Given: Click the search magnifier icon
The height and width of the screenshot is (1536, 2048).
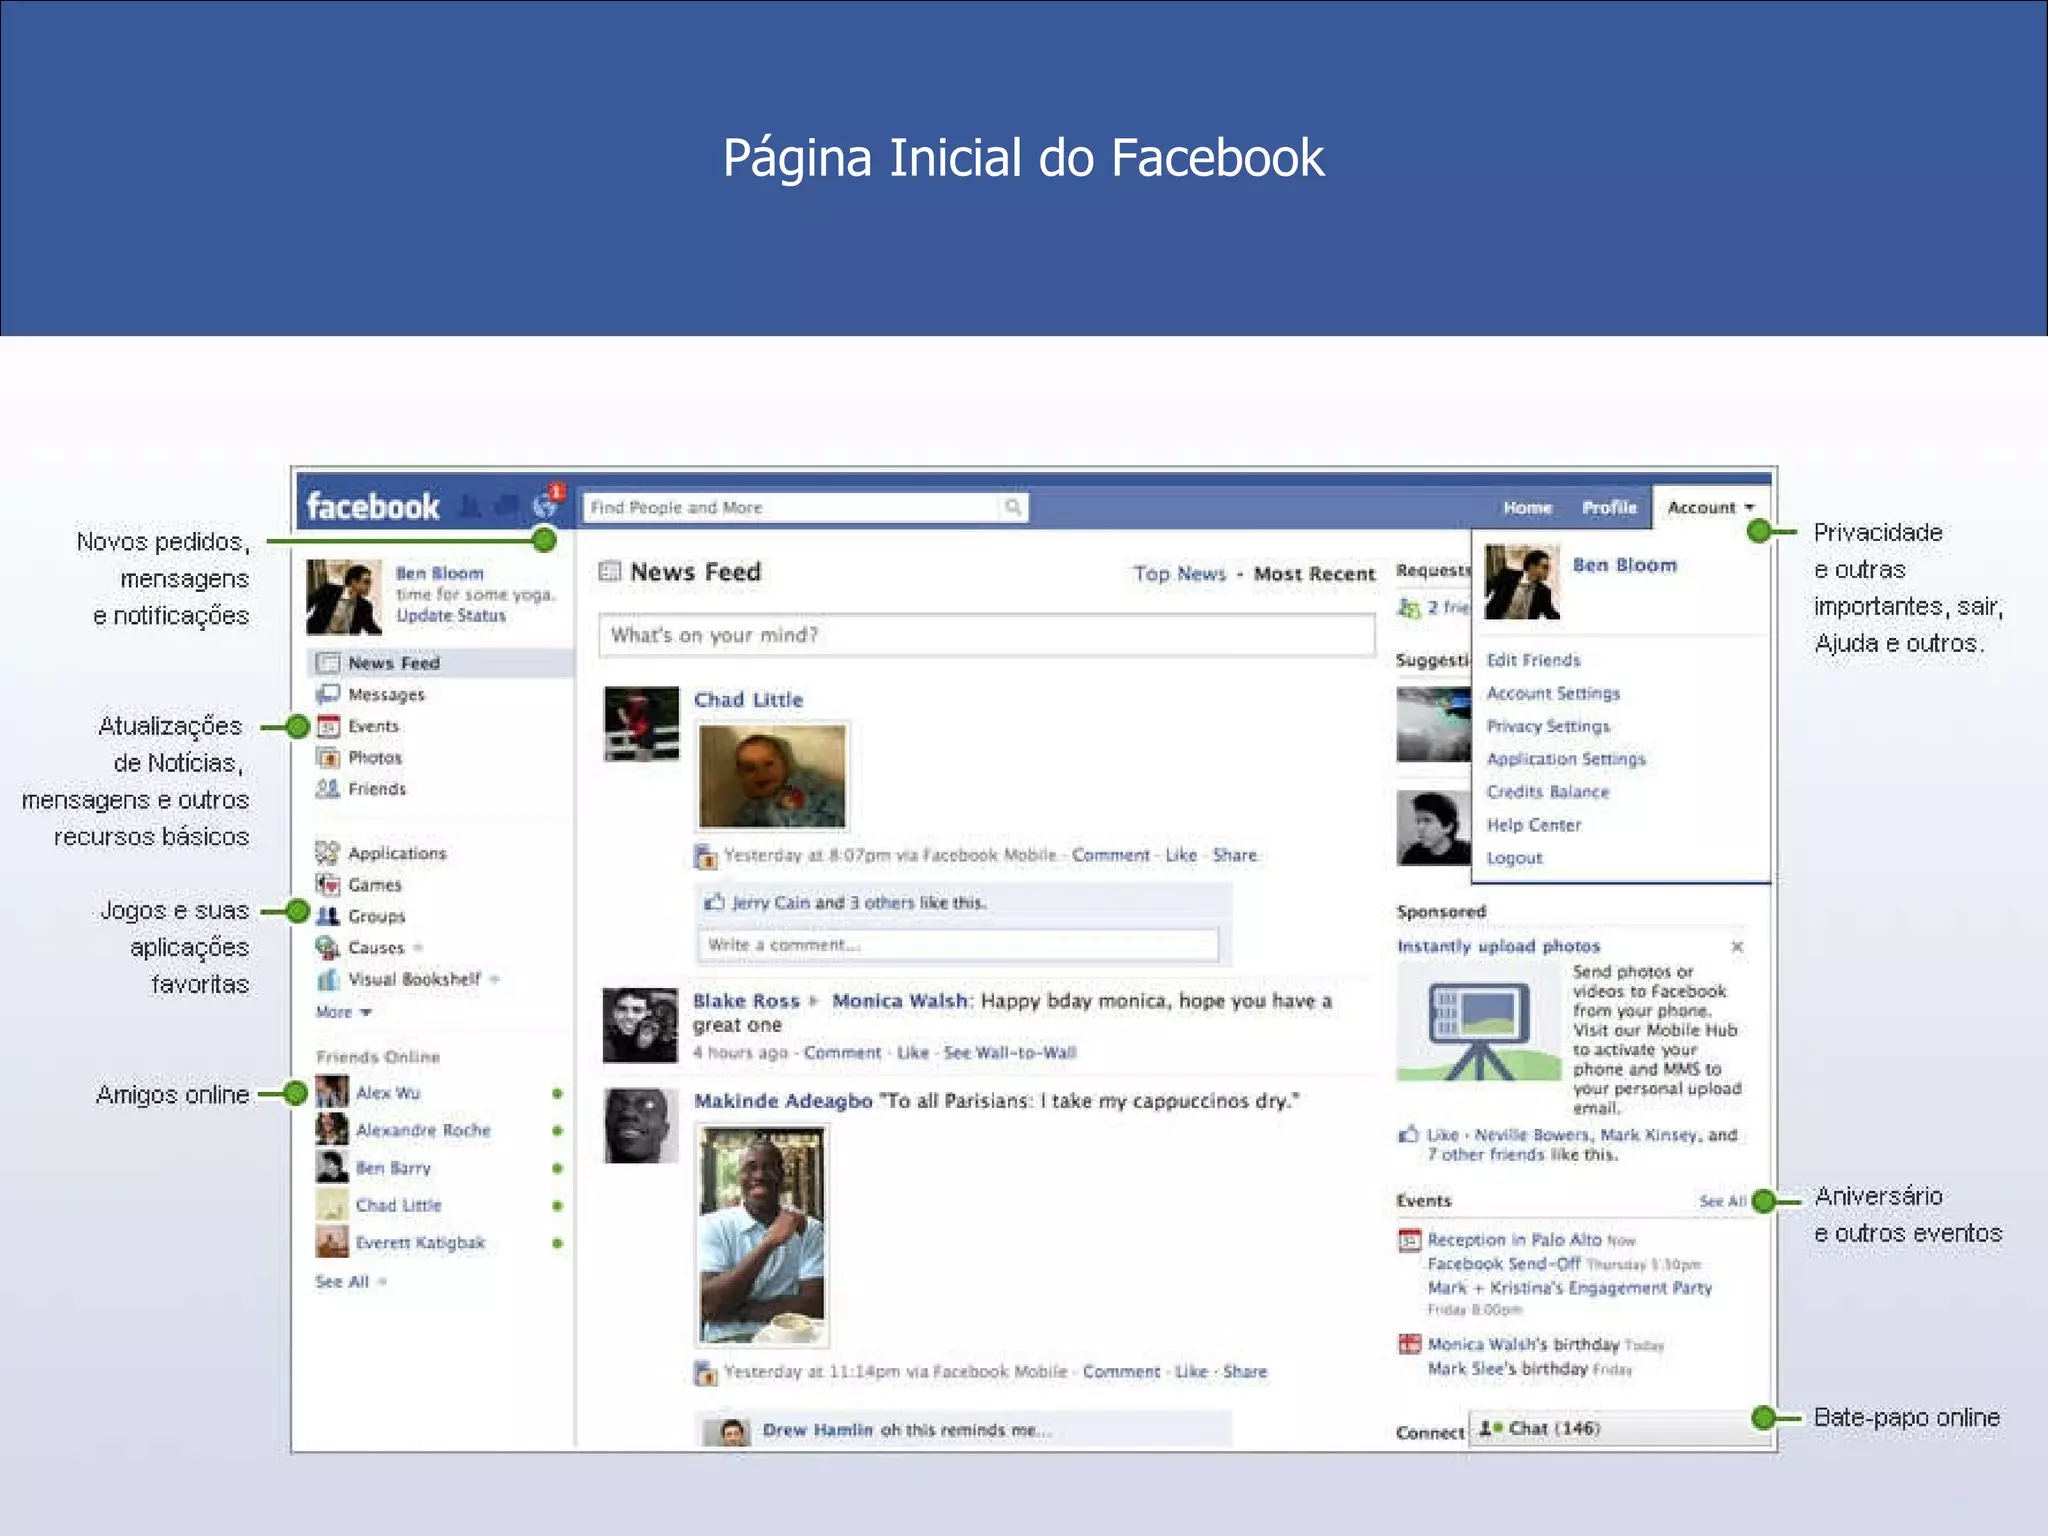Looking at the screenshot, I should [1013, 507].
